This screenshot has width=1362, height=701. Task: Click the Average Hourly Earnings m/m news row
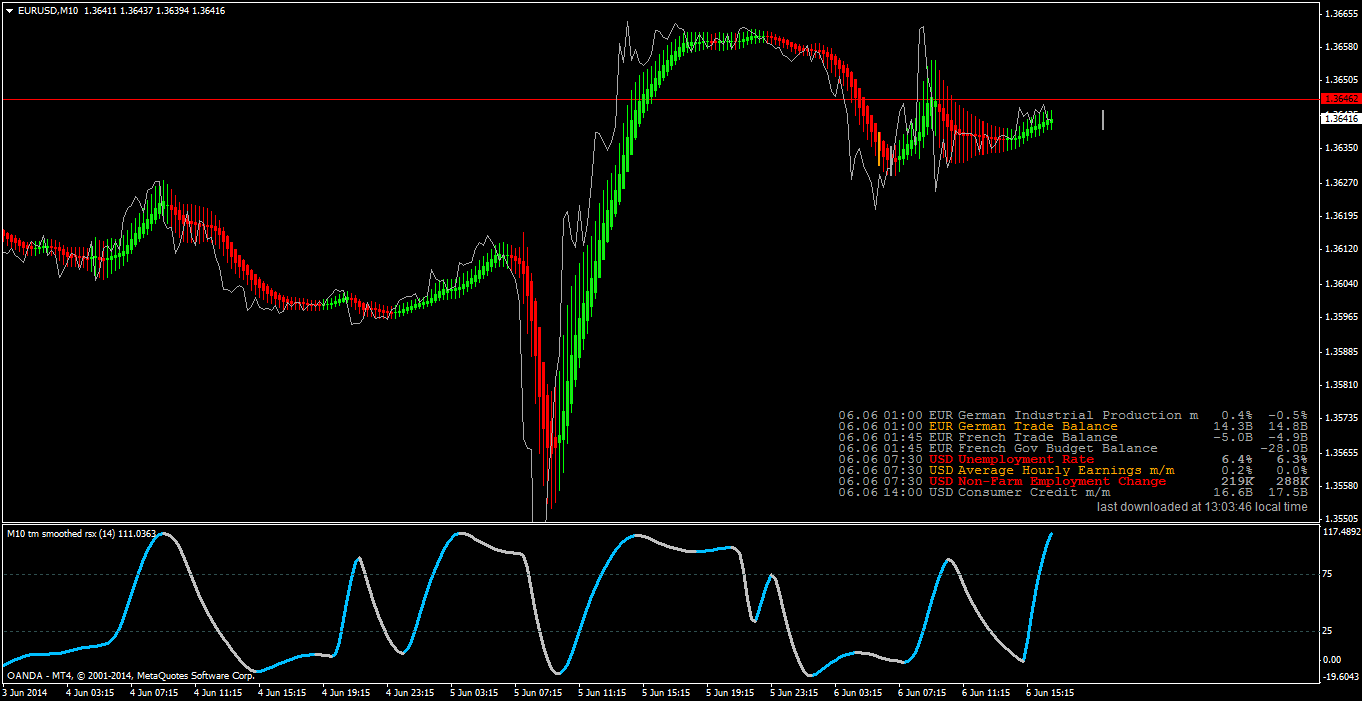(1073, 470)
